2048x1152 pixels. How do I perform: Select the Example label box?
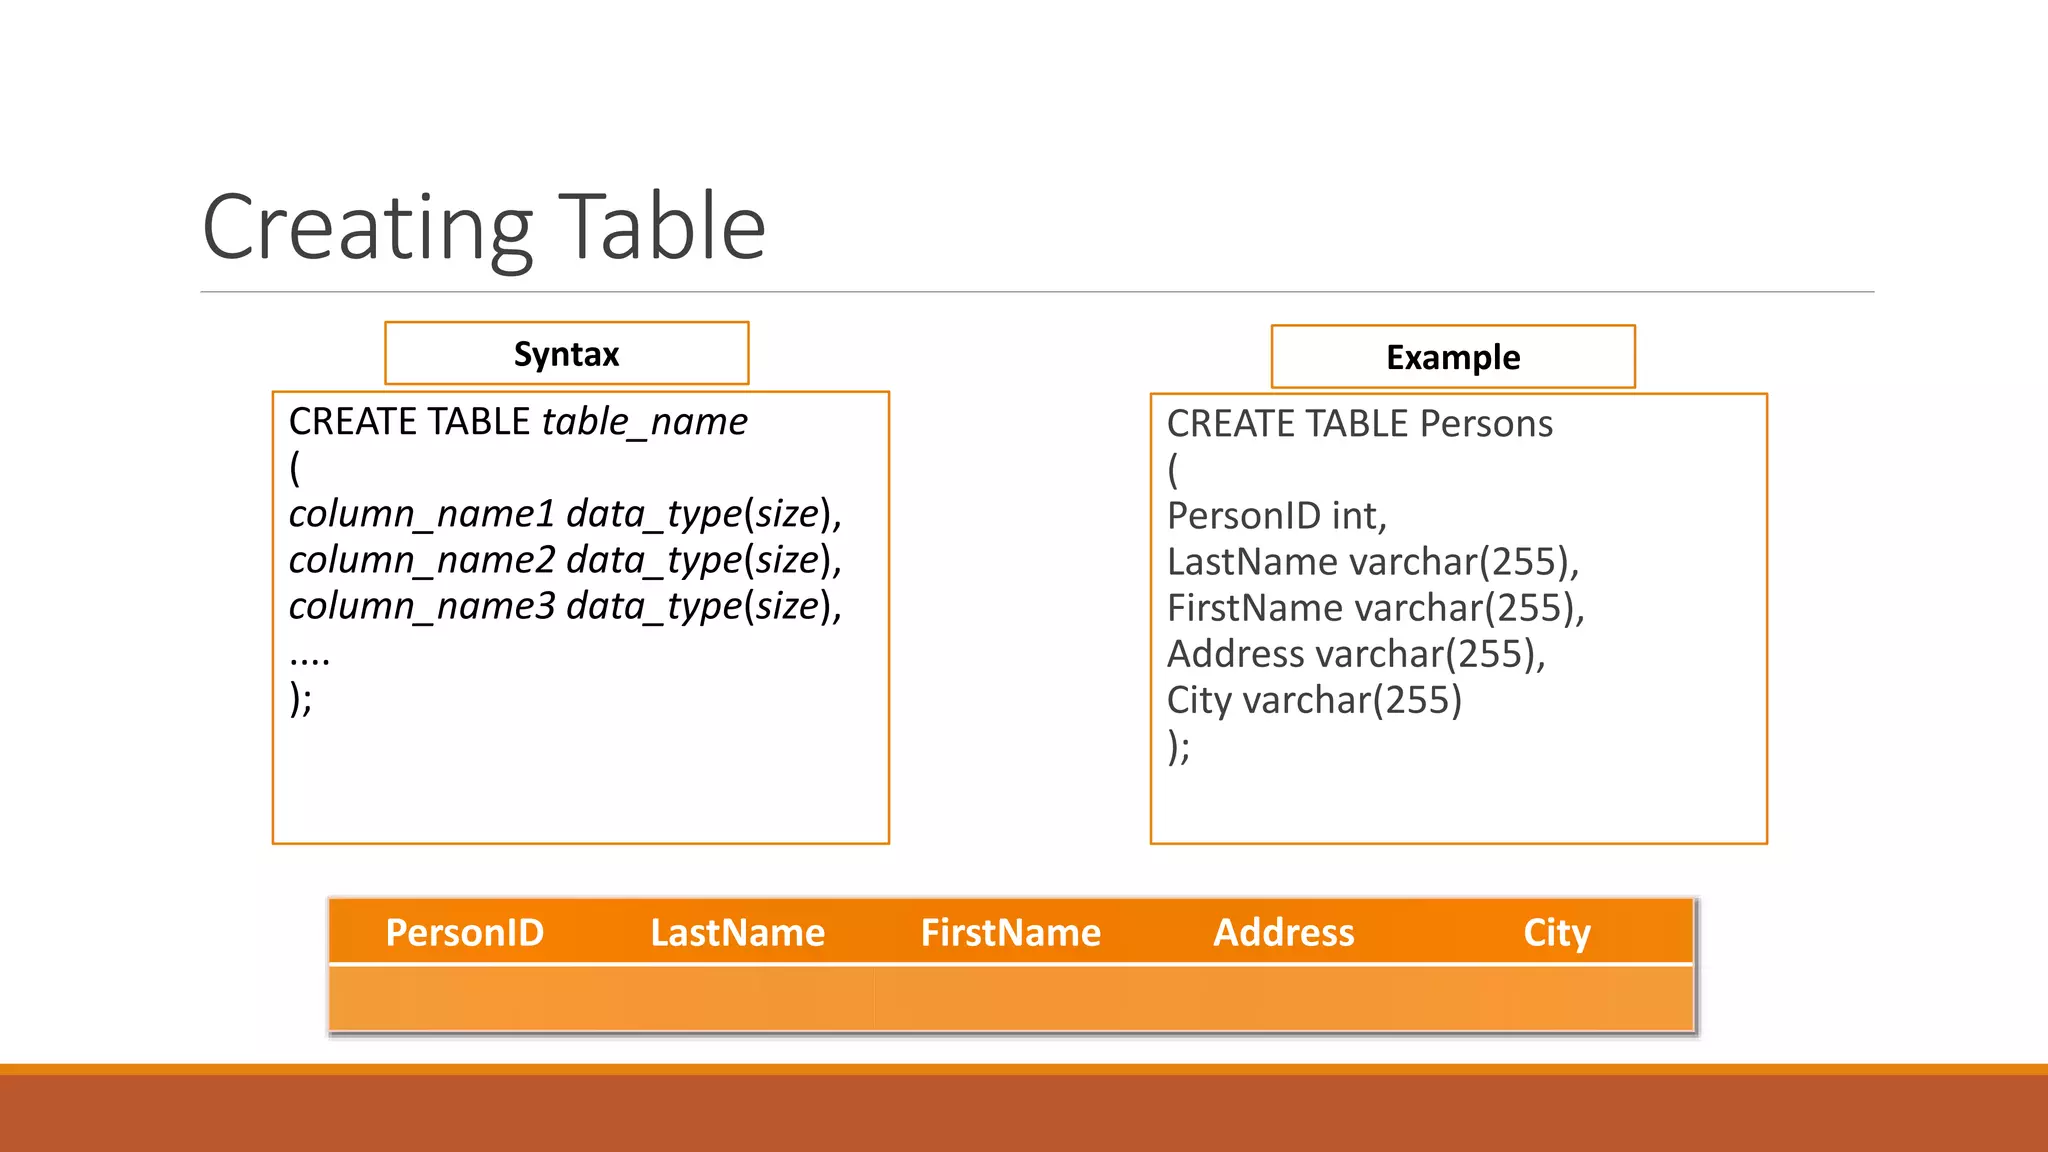point(1452,357)
